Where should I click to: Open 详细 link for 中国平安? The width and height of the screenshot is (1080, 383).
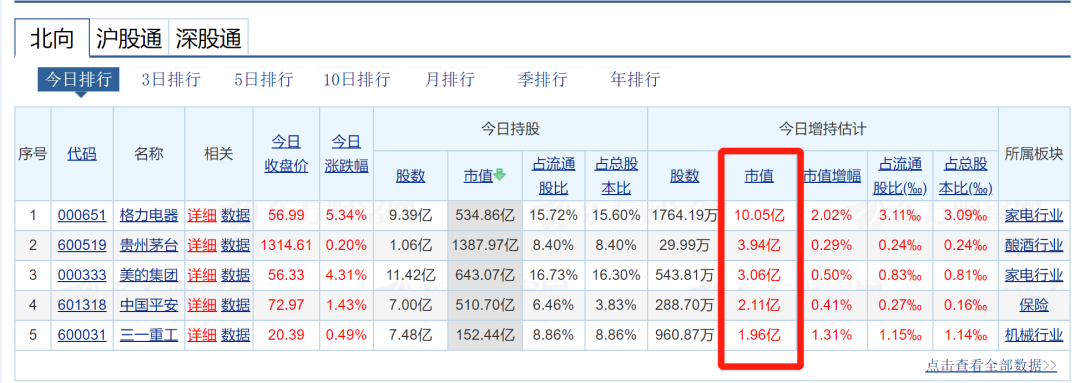pos(202,305)
